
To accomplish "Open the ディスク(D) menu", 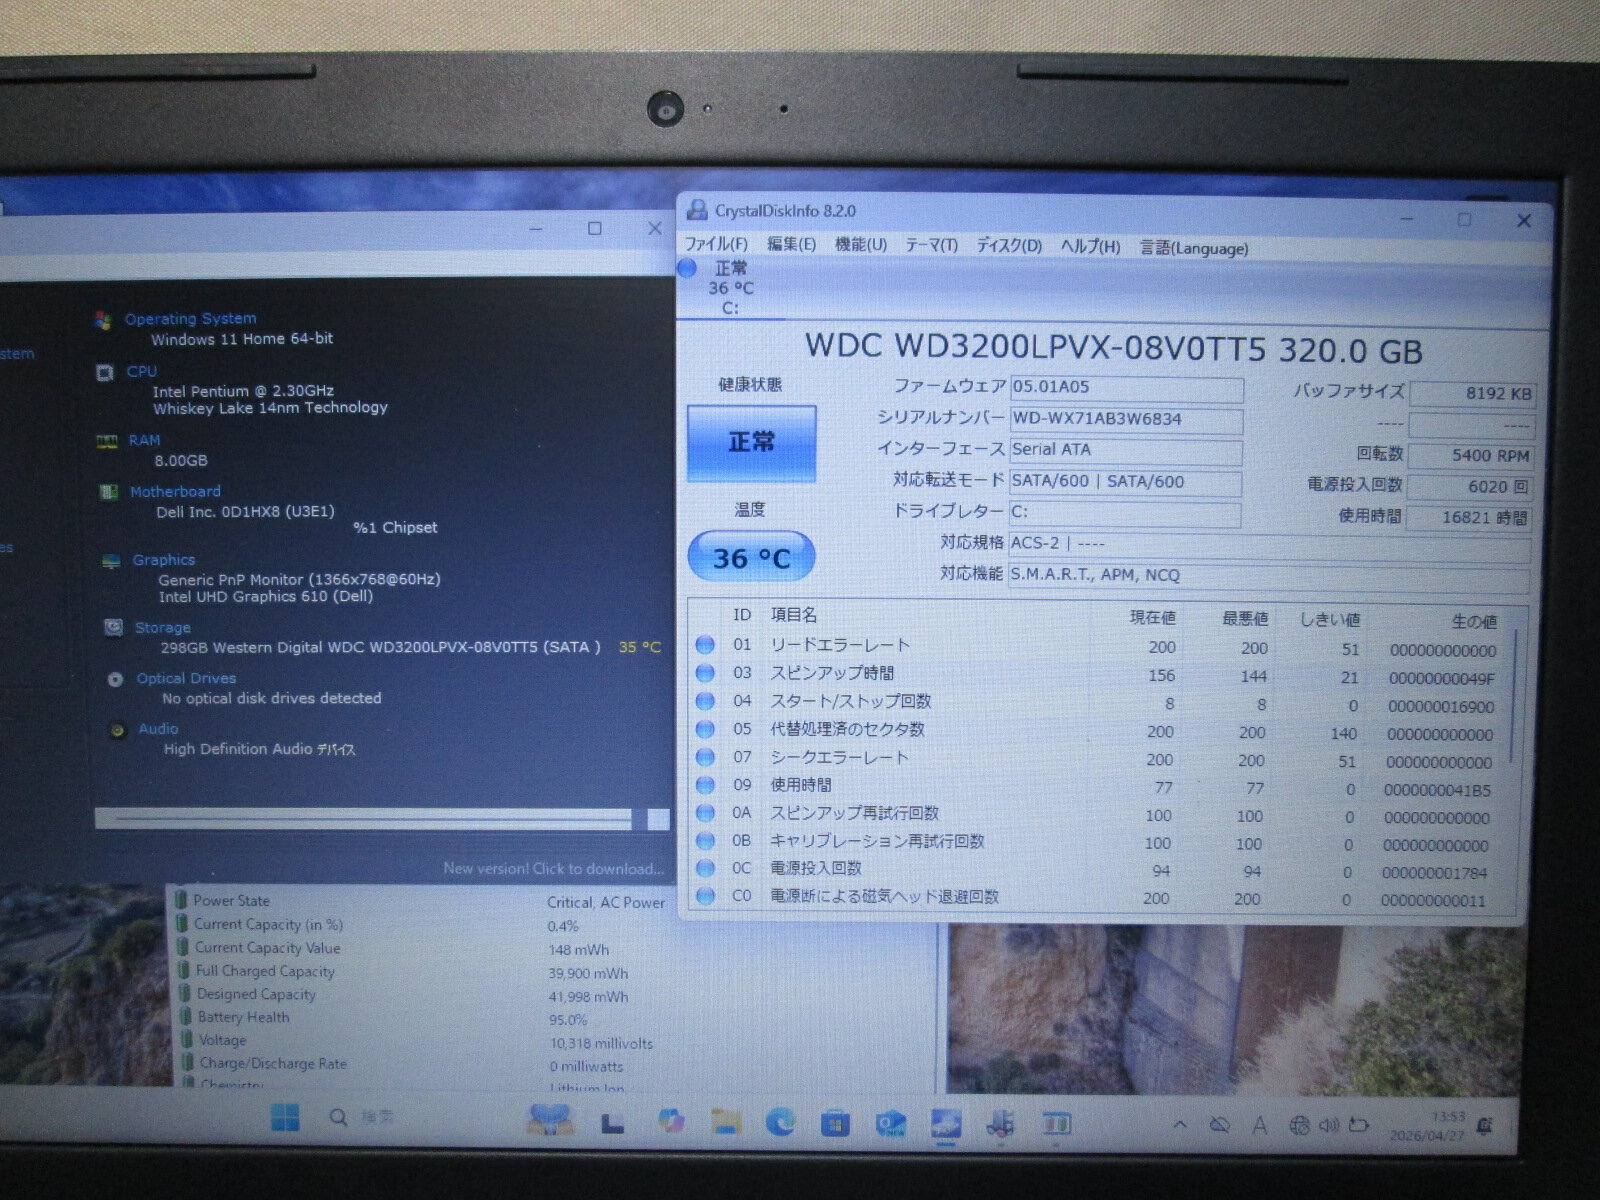I will point(1009,246).
